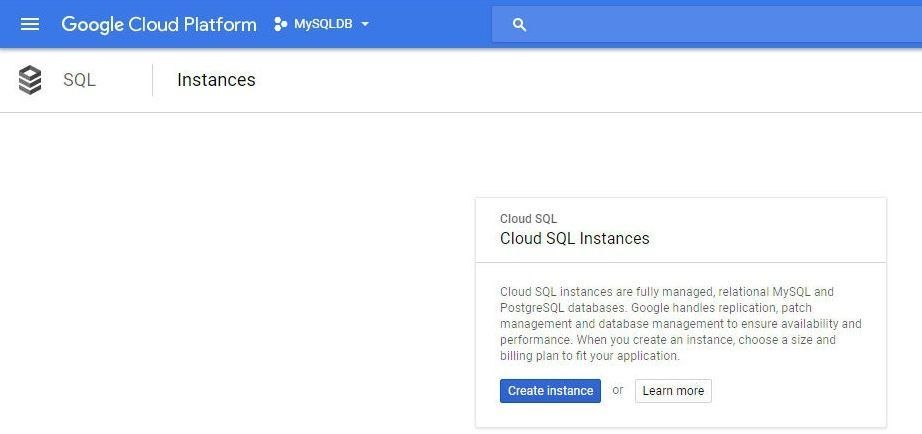This screenshot has height=434, width=922.
Task: Click the Cloud SQL description paragraph
Action: pyautogui.click(x=680, y=323)
